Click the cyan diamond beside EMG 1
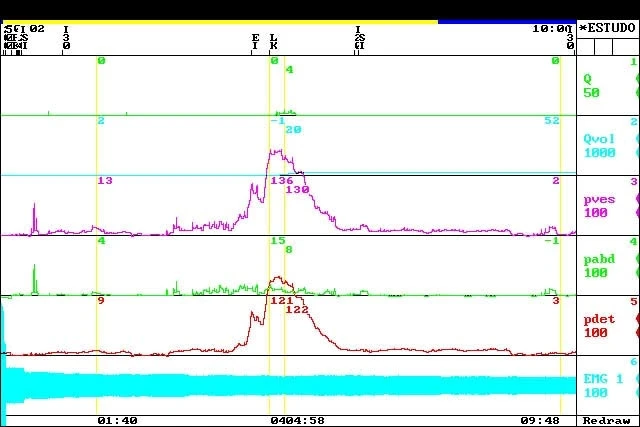Viewport: 640px width, 427px height. coord(637,392)
